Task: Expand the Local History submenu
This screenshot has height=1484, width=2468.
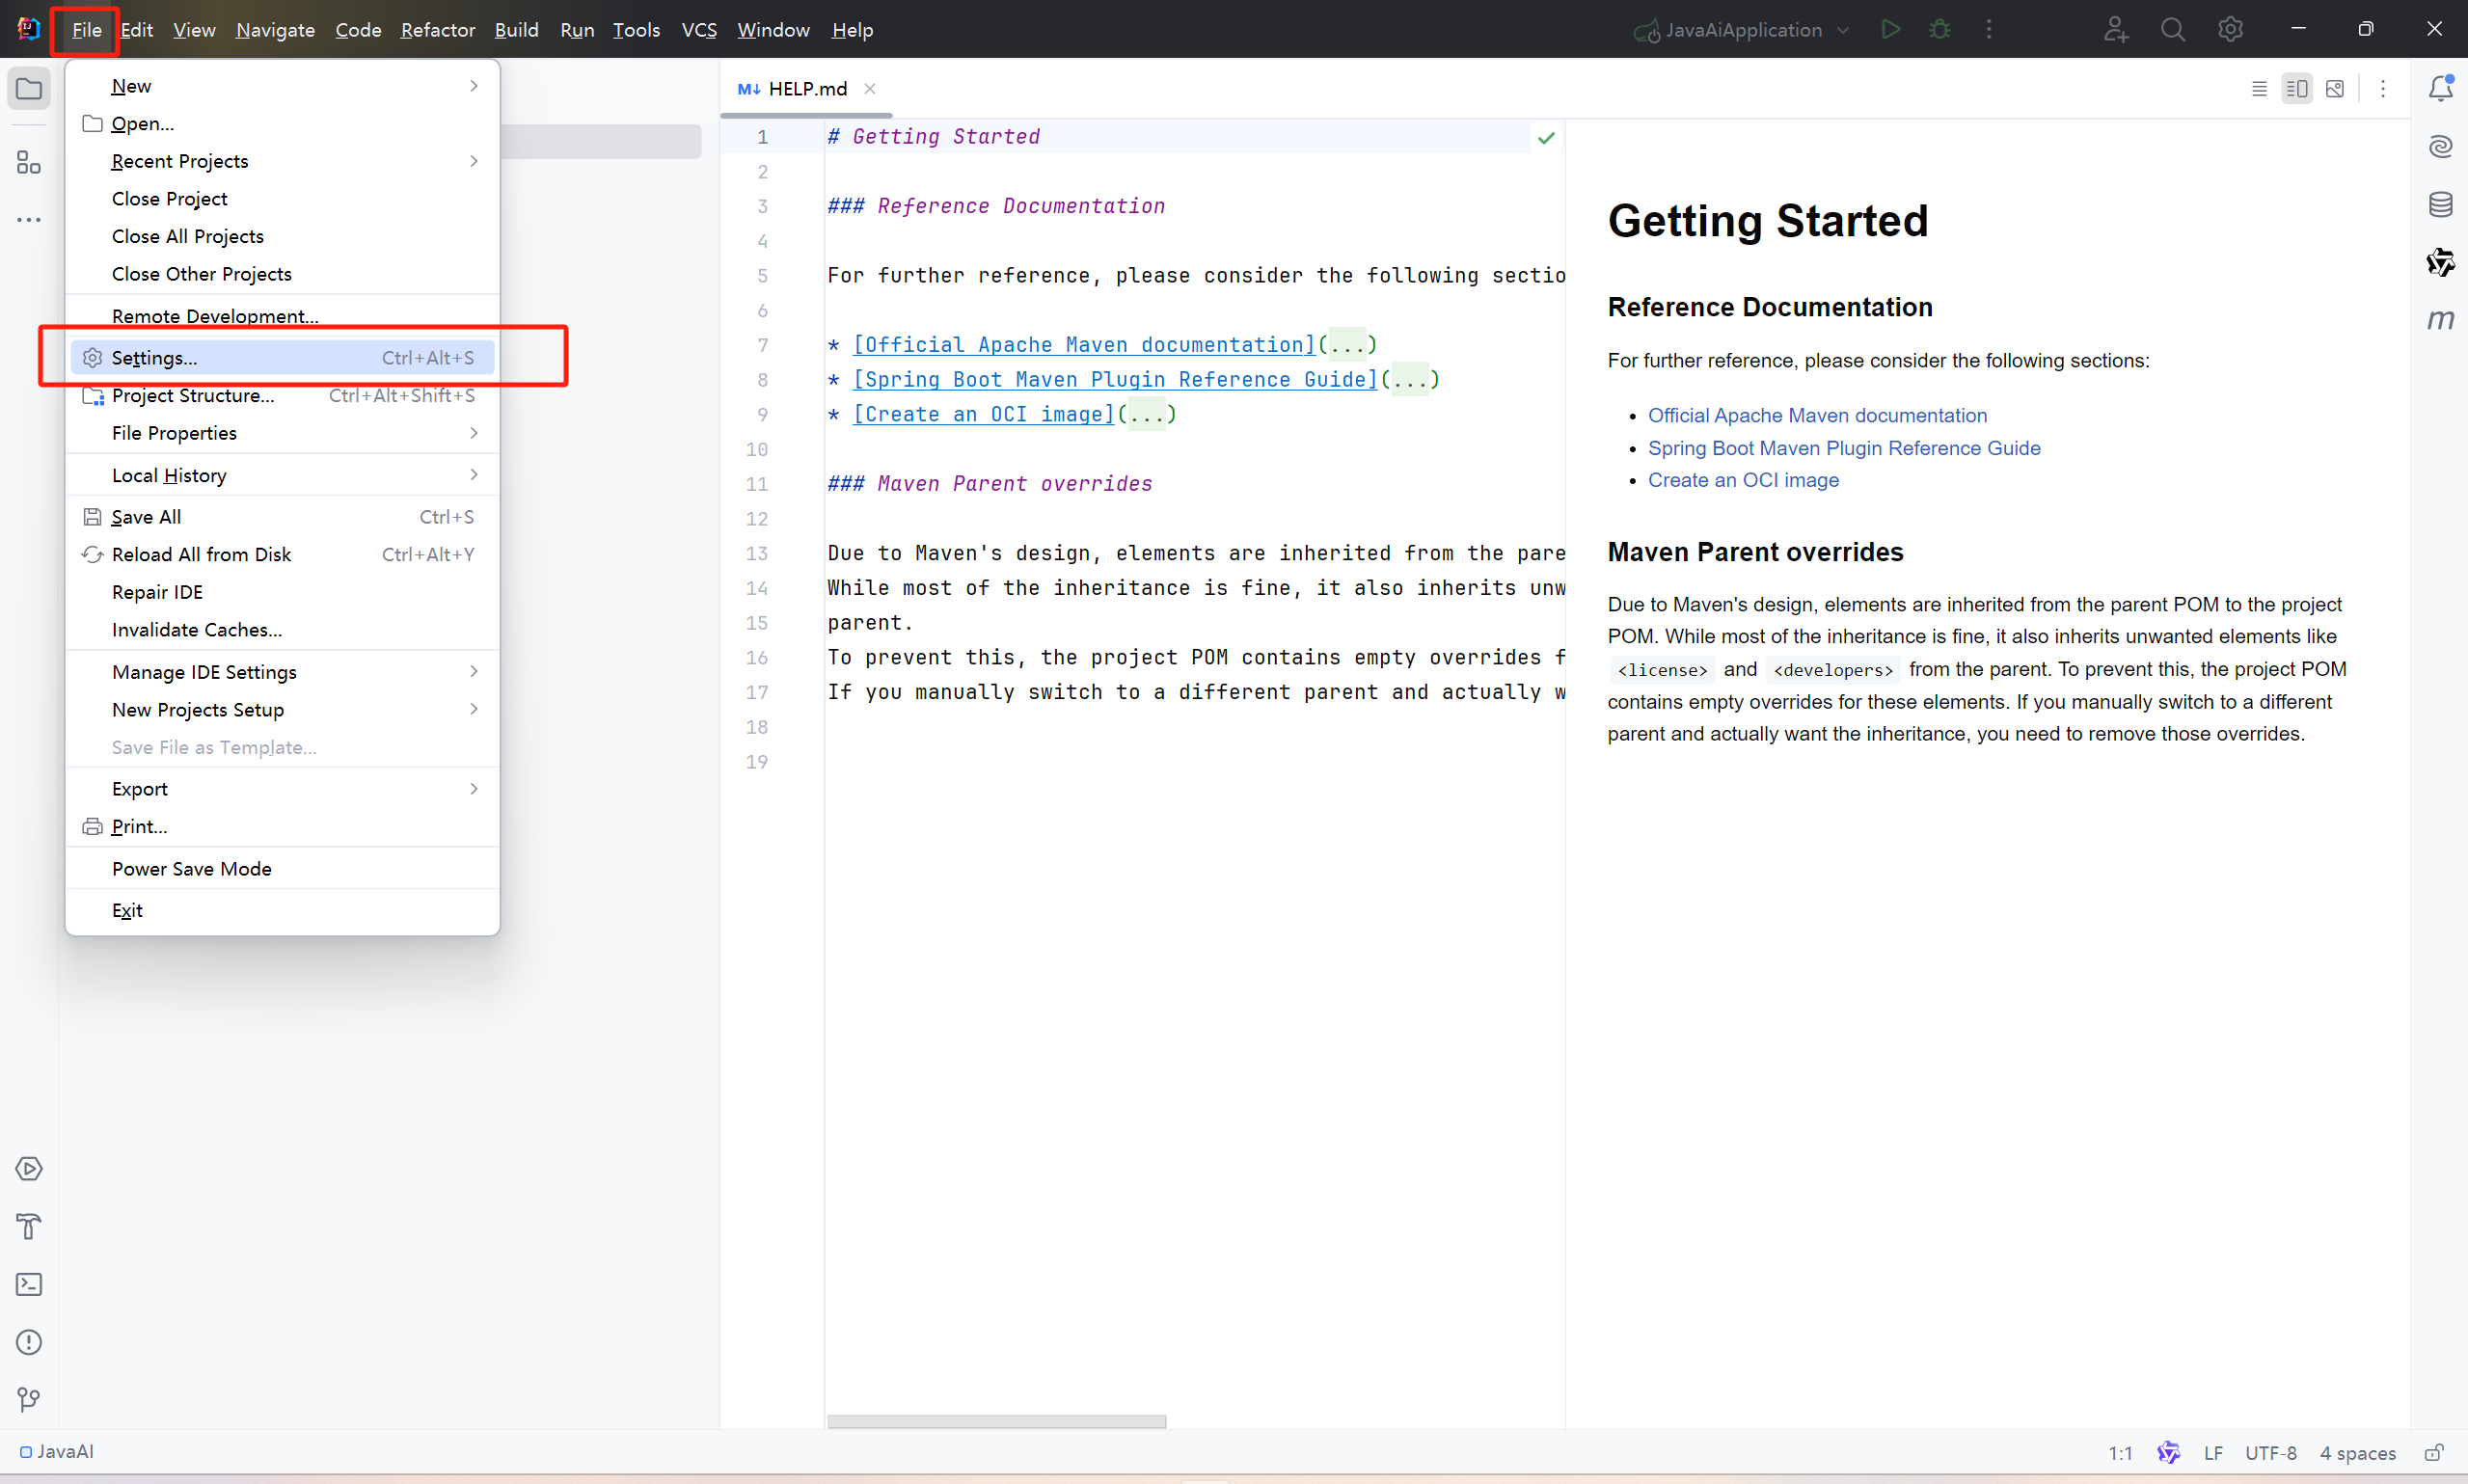Action: pyautogui.click(x=169, y=475)
